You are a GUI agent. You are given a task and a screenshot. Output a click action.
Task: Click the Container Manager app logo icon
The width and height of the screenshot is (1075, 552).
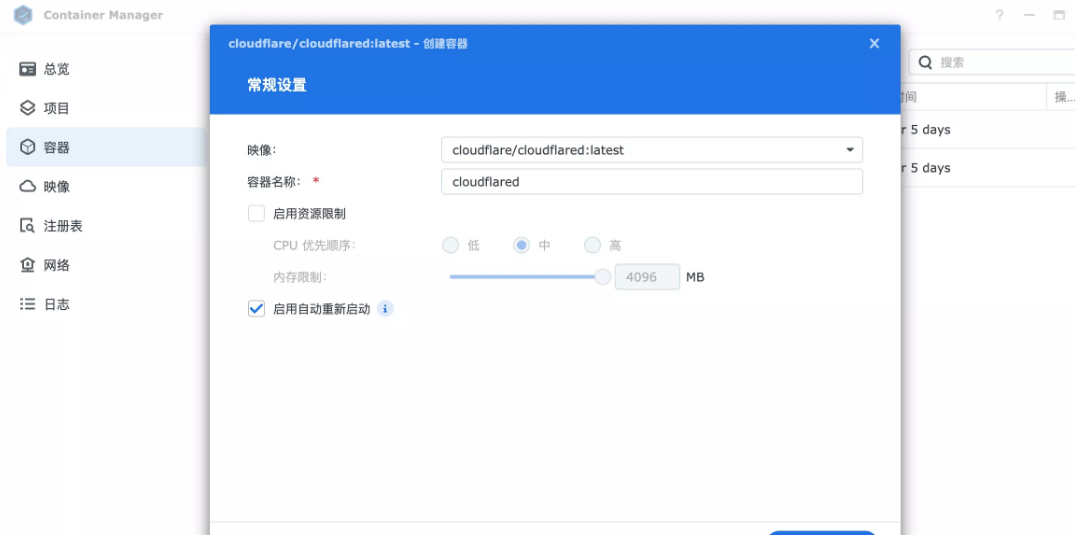click(x=23, y=15)
